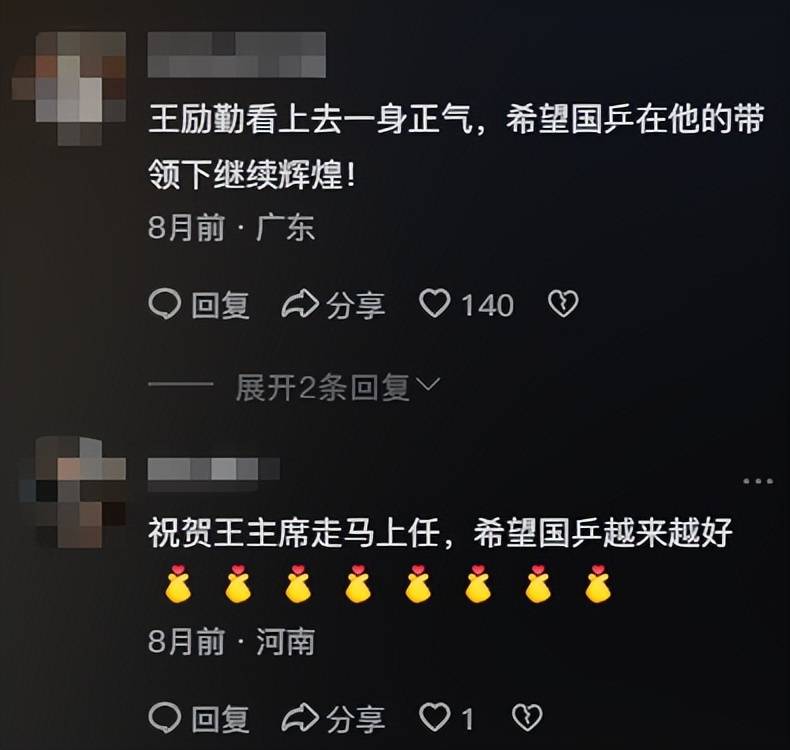The height and width of the screenshot is (750, 790).
Task: Like the Henan comment with 1 like
Action: 435,717
